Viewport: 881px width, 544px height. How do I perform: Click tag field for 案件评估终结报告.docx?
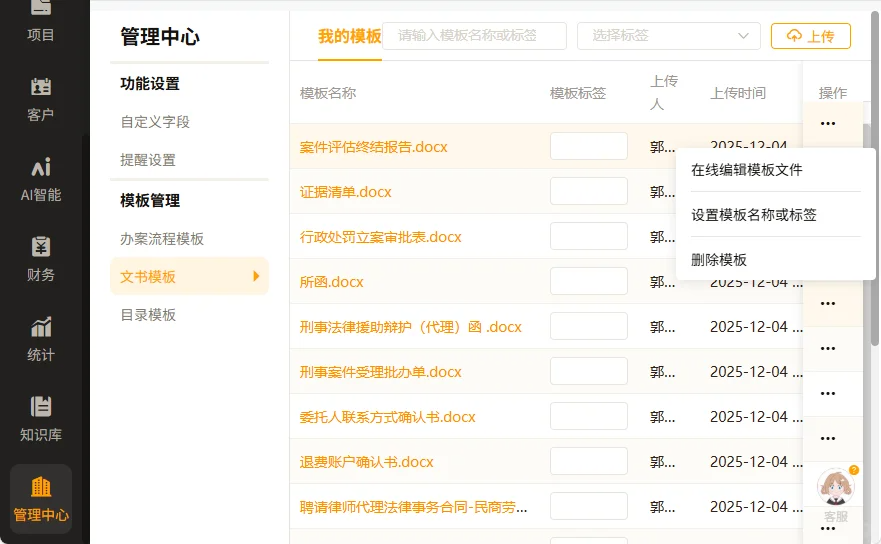click(x=588, y=146)
